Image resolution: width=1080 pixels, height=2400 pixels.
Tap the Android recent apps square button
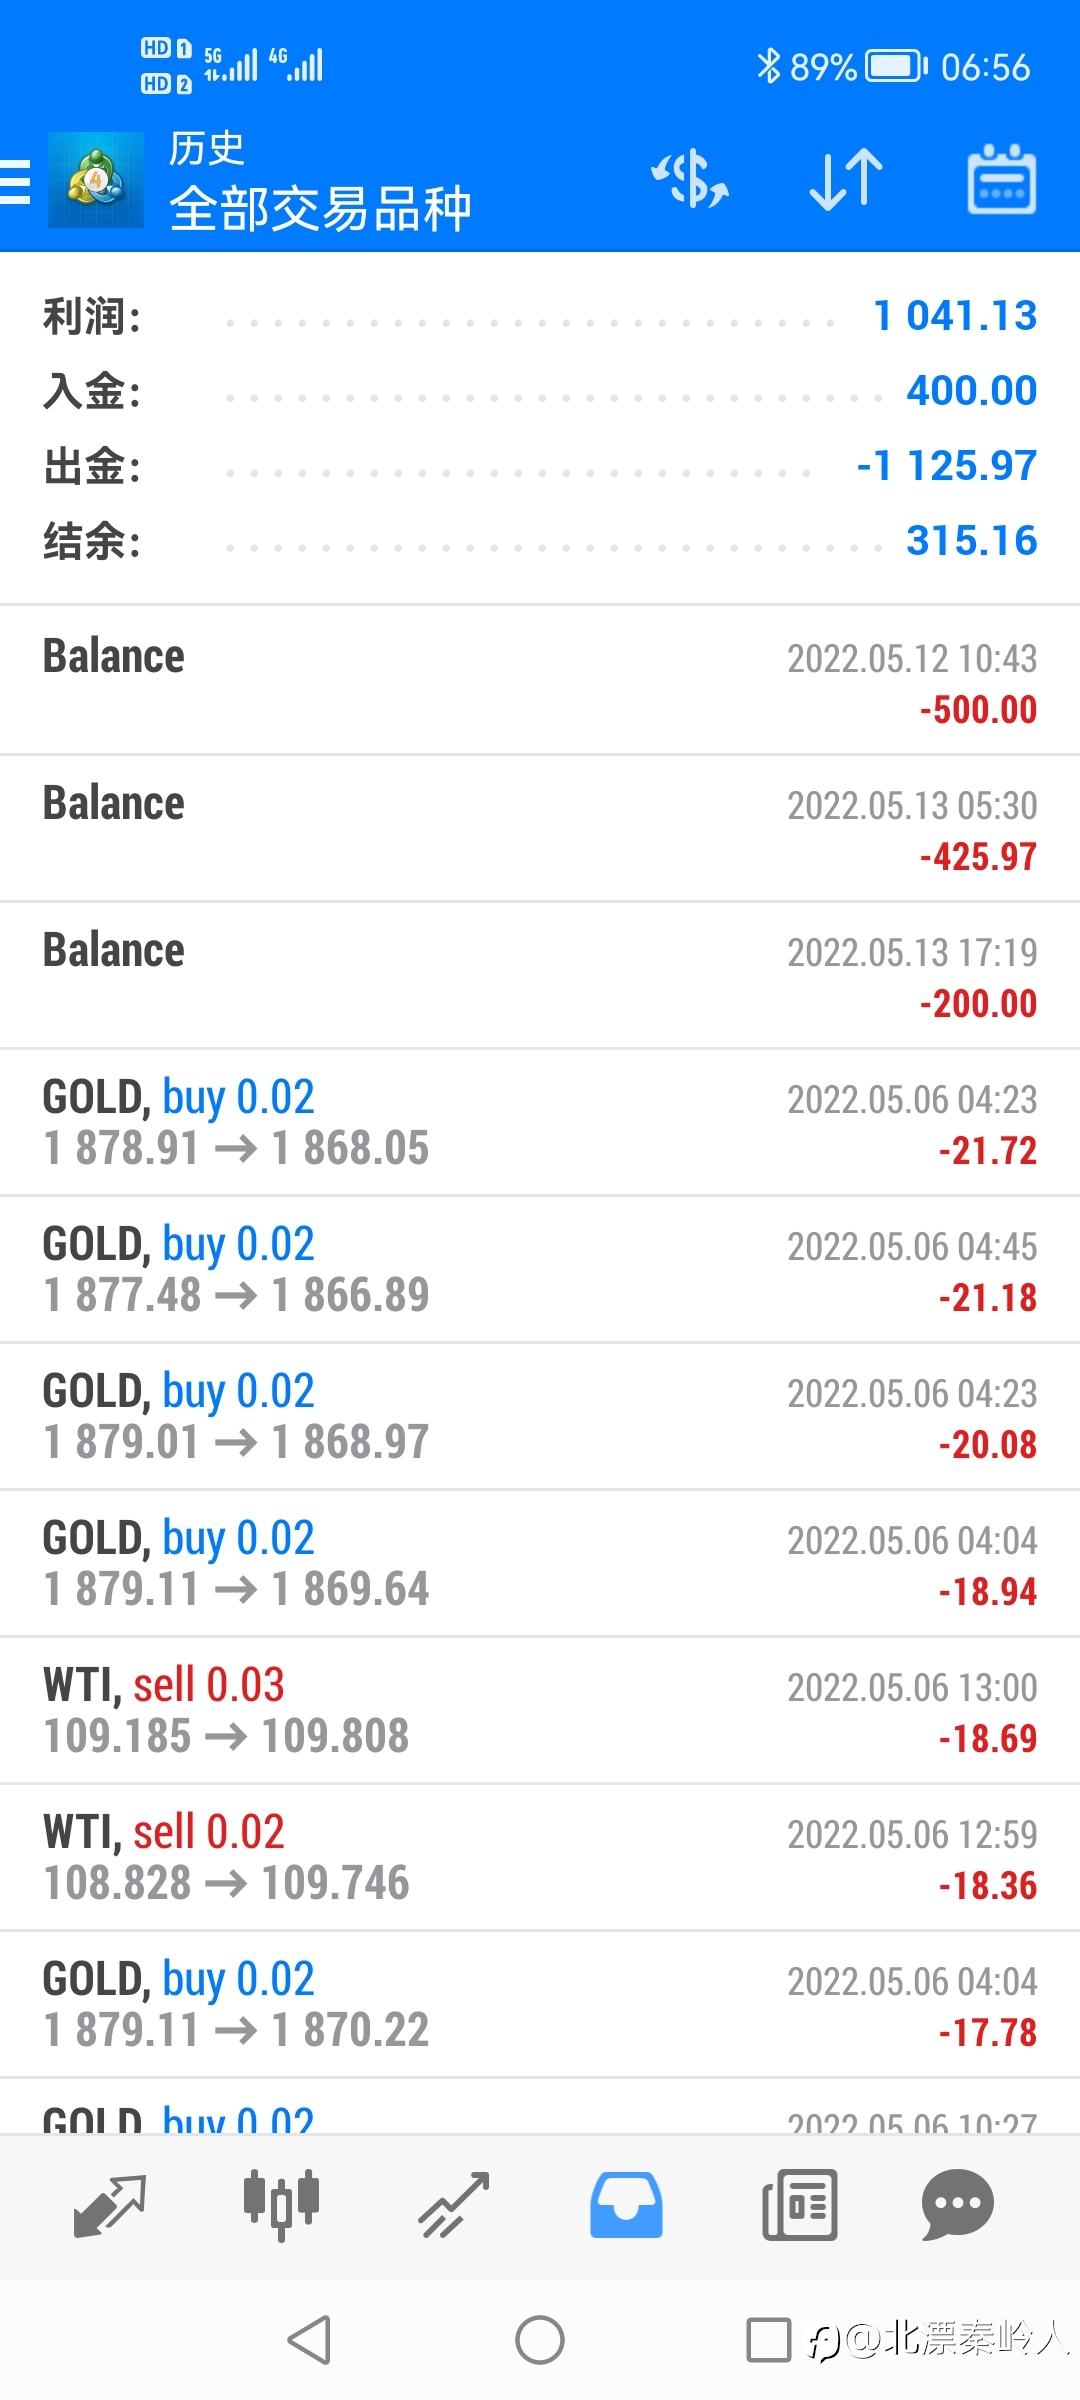click(x=769, y=2340)
